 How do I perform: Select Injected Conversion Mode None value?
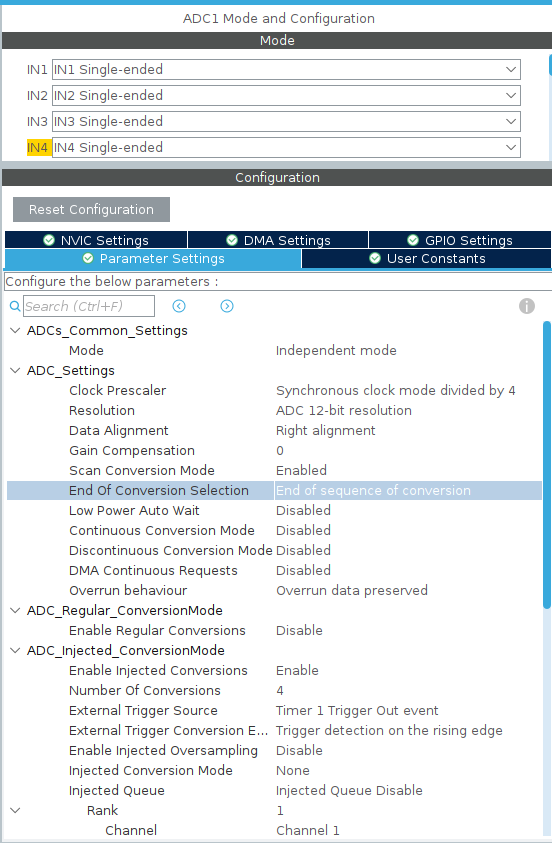tap(292, 770)
